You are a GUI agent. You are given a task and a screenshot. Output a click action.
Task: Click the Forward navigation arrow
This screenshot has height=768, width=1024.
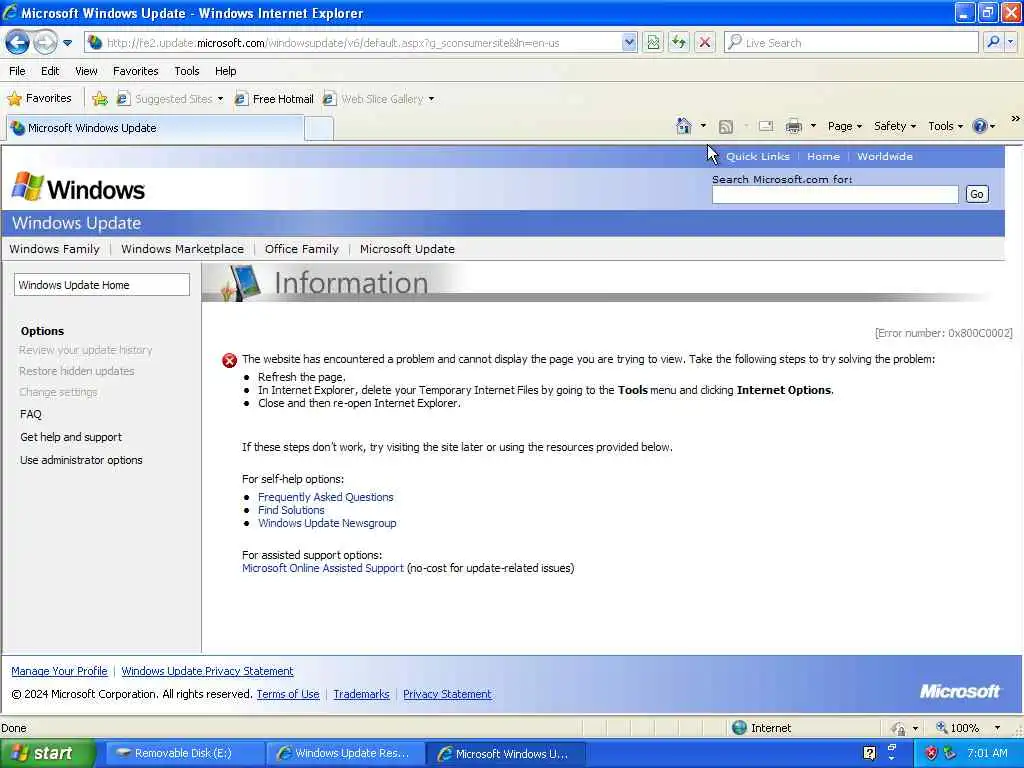coord(45,43)
